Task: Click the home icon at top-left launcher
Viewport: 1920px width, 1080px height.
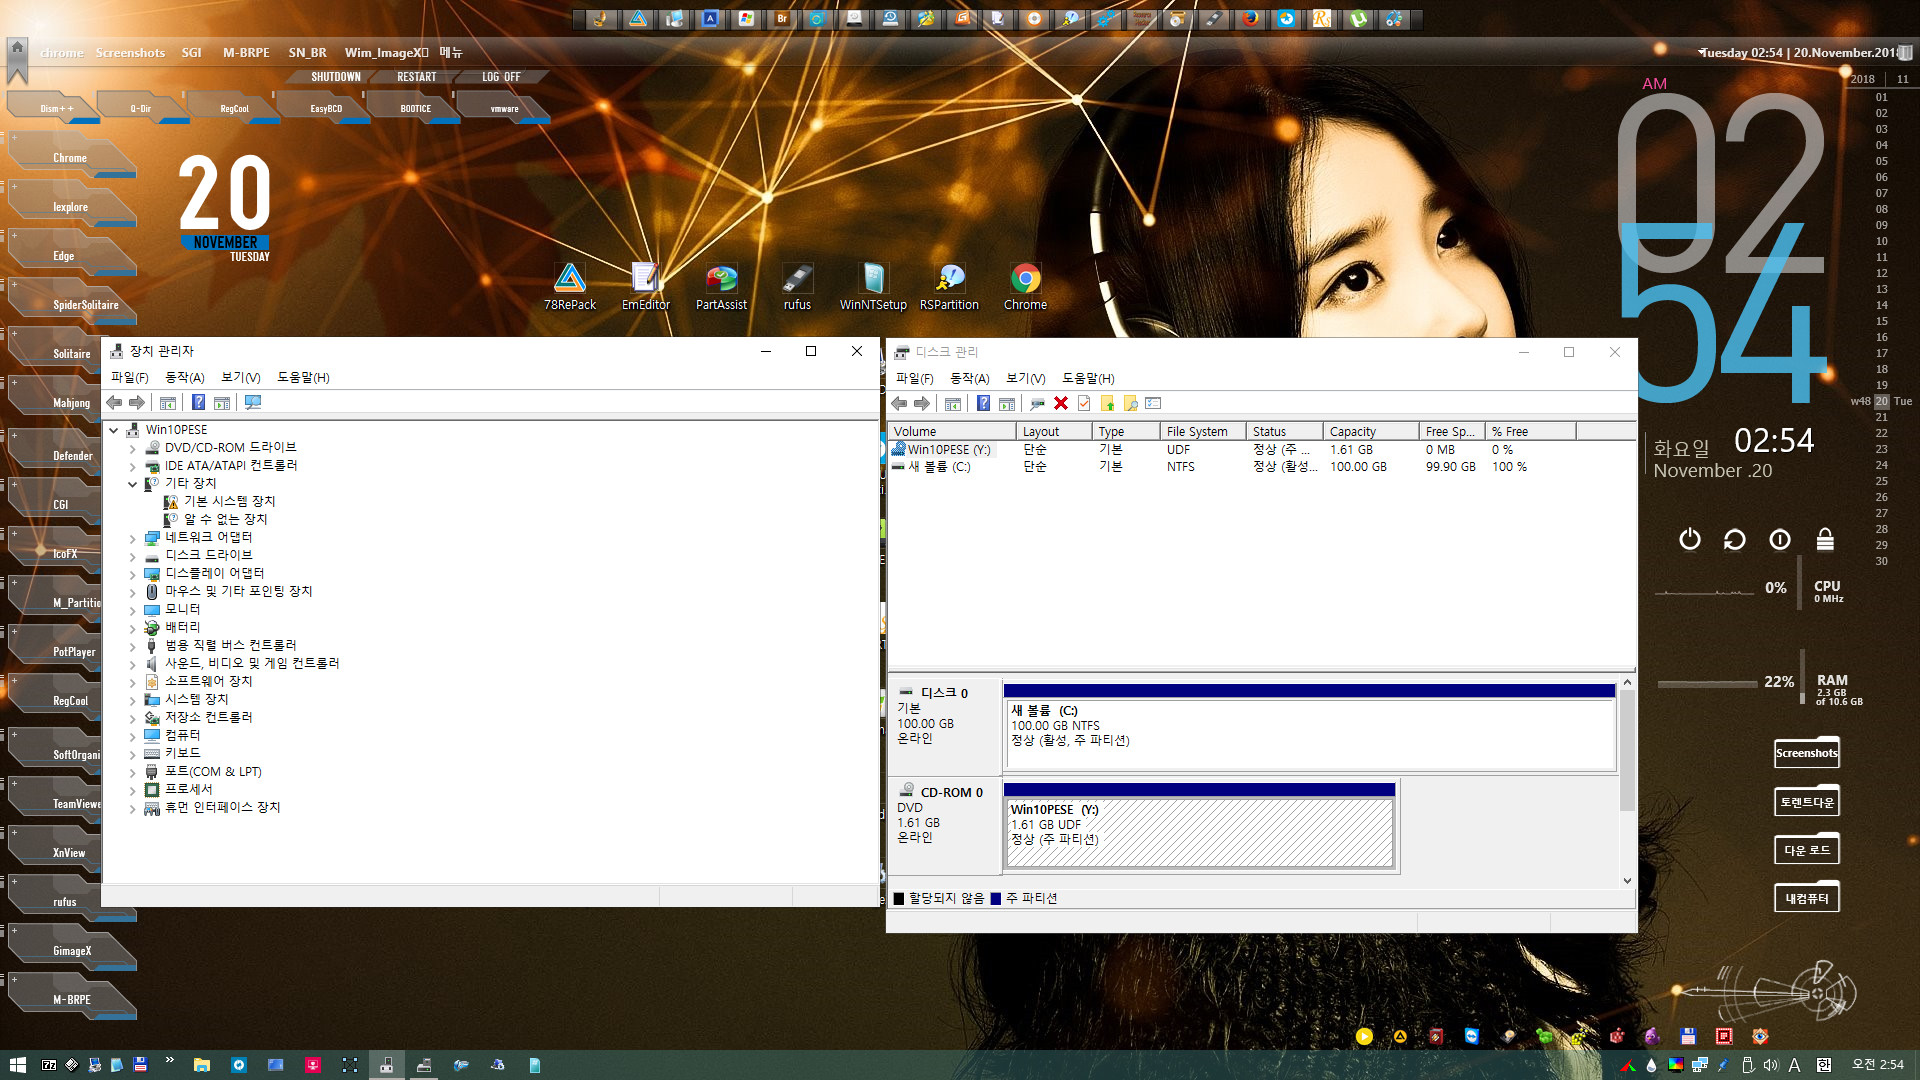Action: click(17, 47)
